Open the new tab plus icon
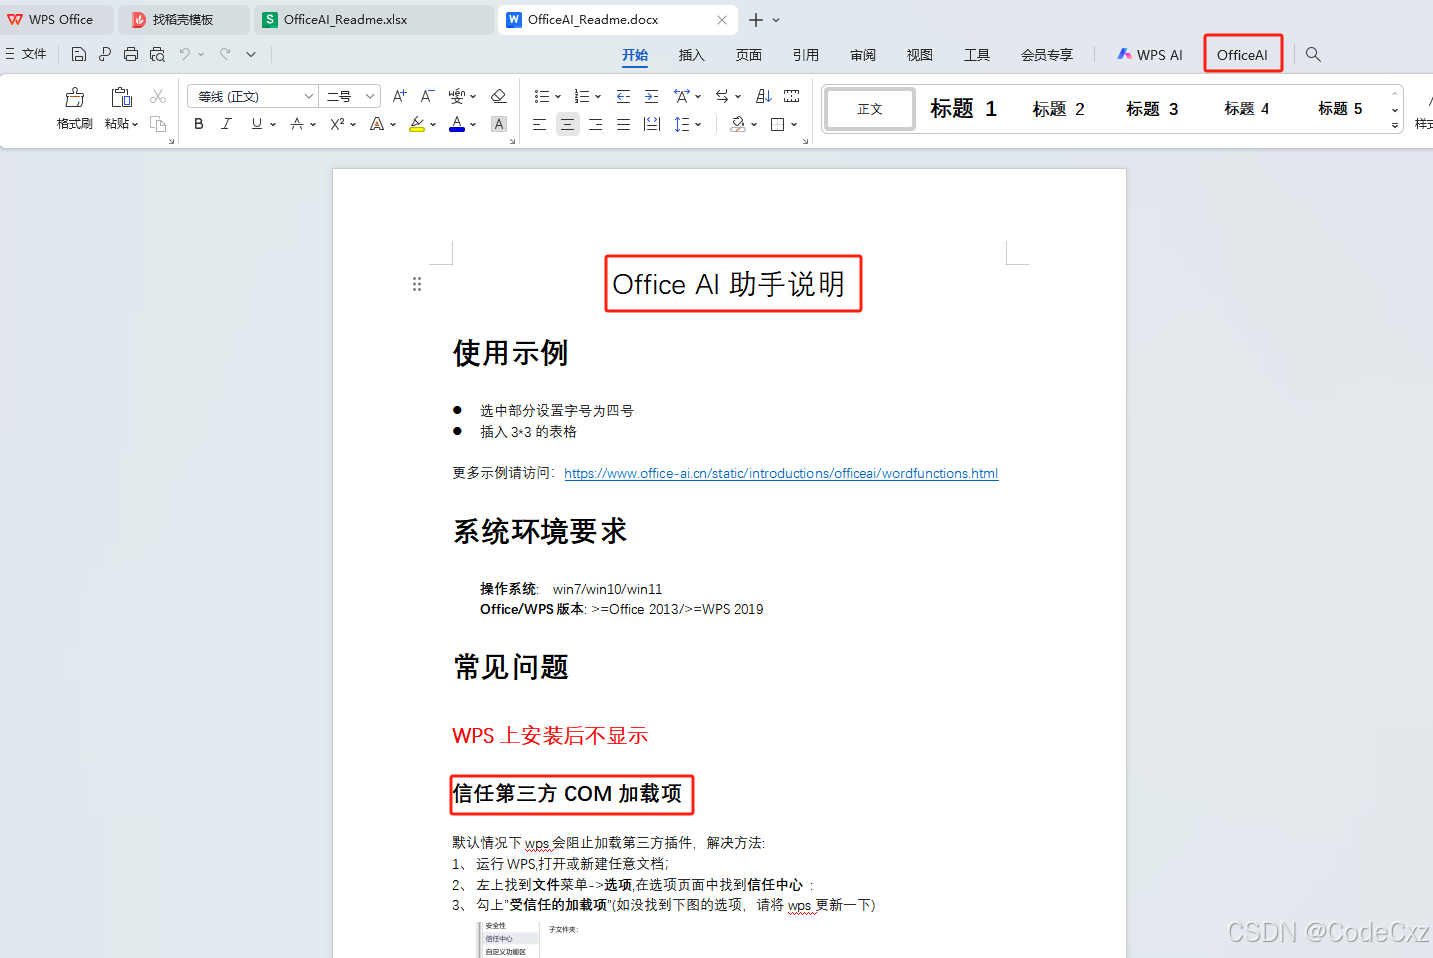The image size is (1433, 958). coord(756,20)
